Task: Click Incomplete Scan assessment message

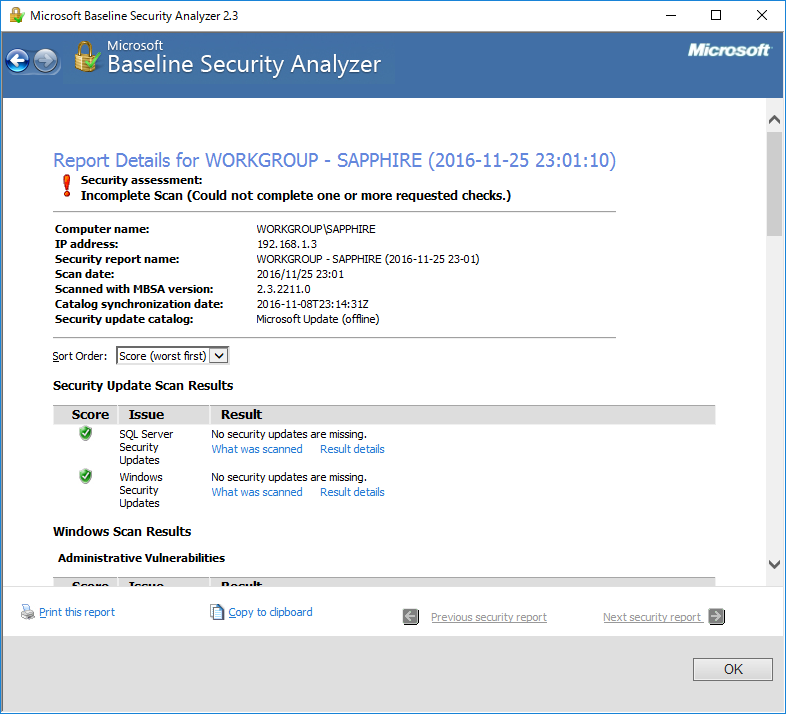Action: (x=296, y=196)
